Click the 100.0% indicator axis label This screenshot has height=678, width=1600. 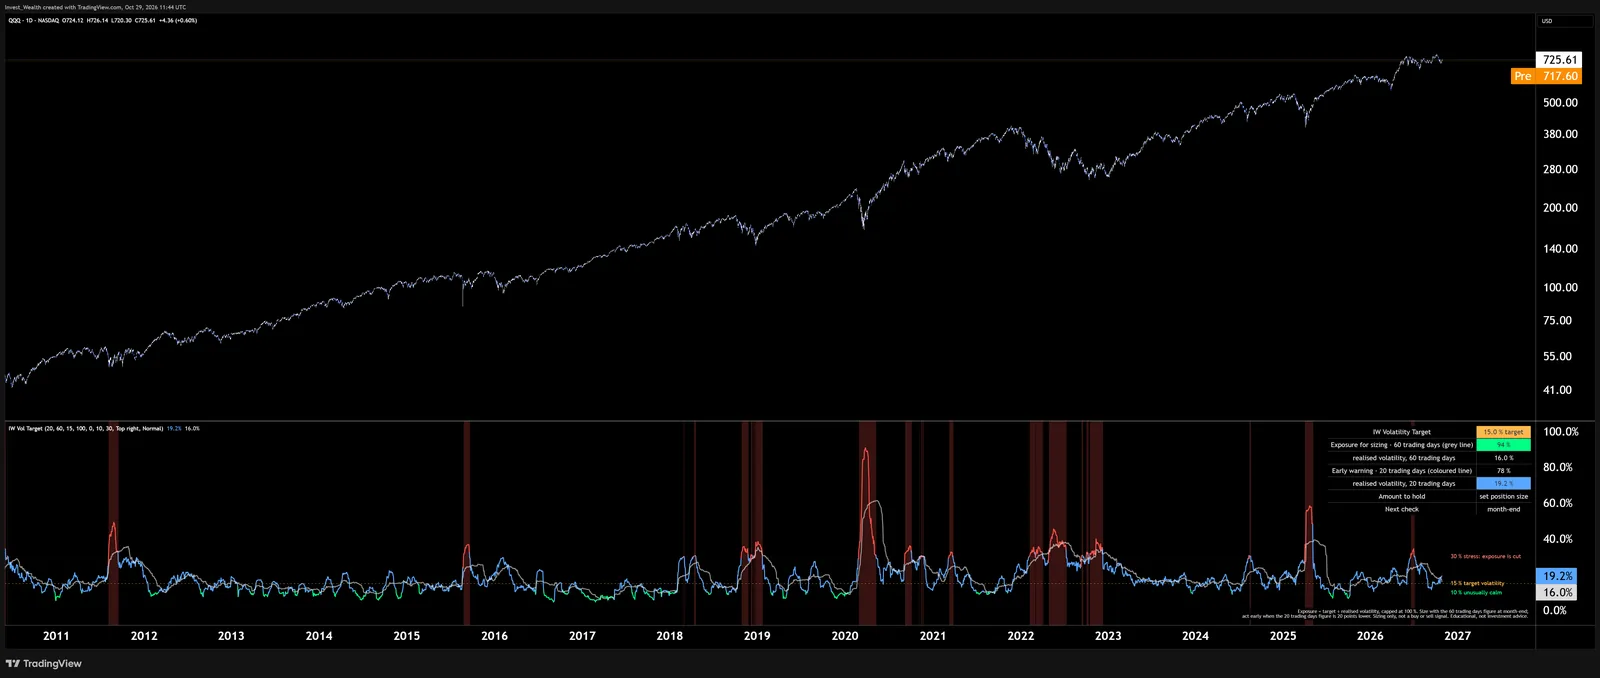pos(1561,432)
